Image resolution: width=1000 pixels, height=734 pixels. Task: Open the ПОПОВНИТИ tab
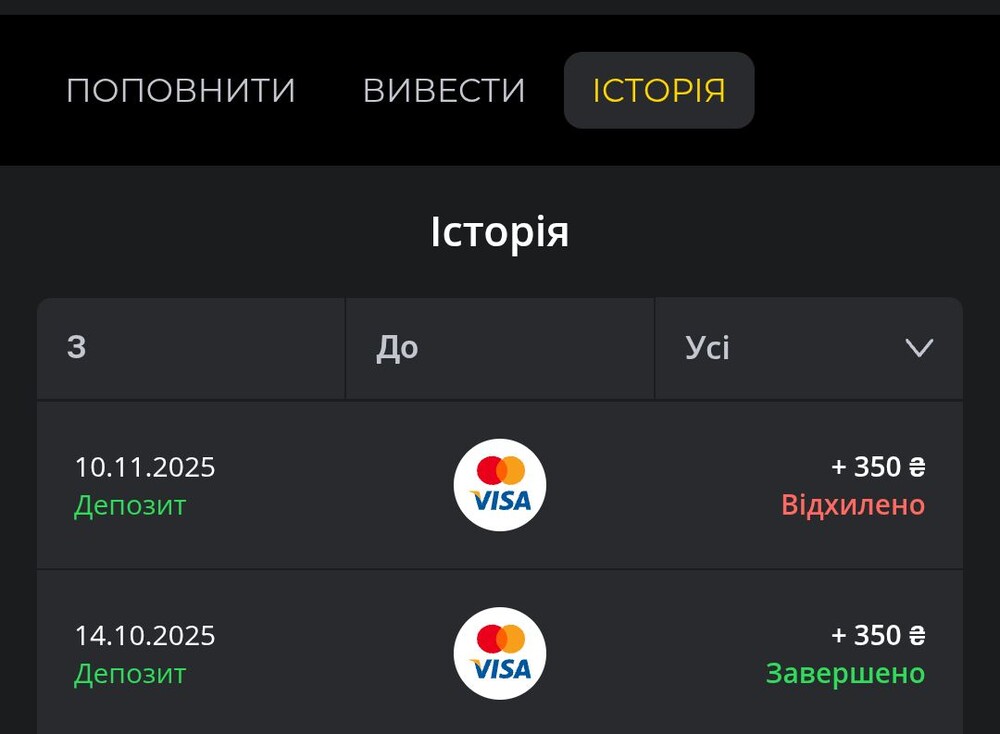181,91
